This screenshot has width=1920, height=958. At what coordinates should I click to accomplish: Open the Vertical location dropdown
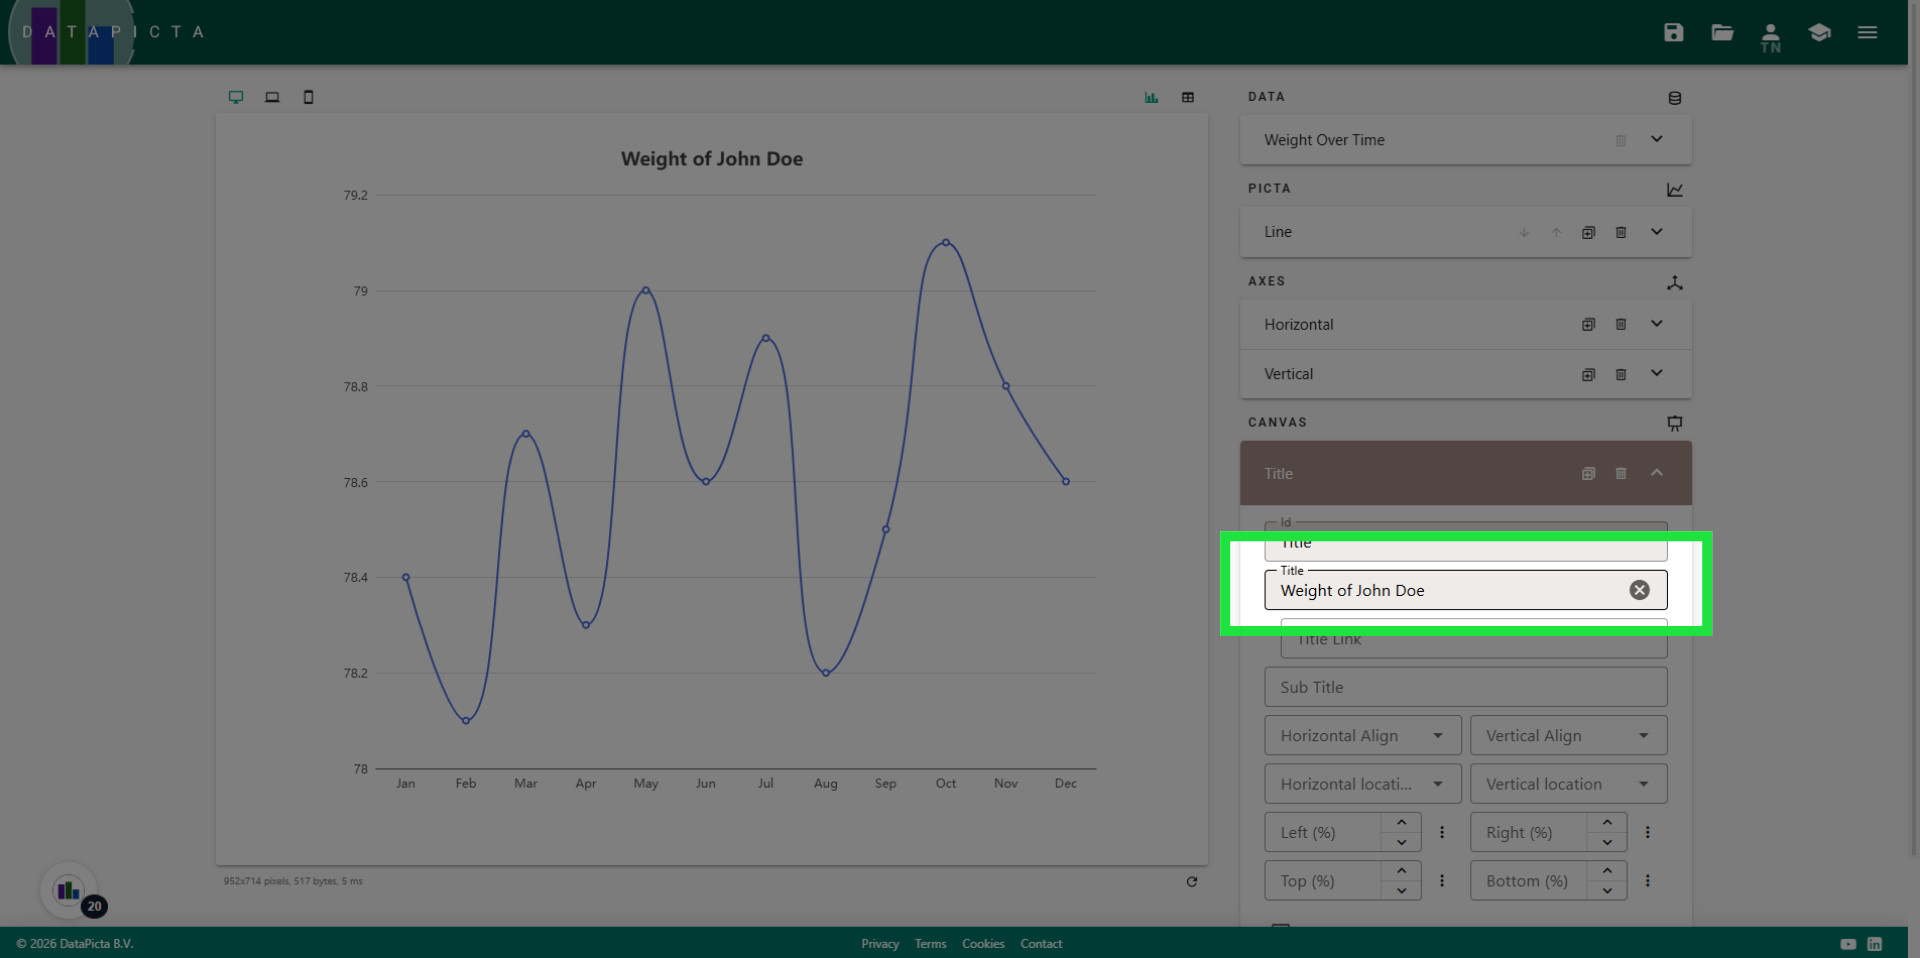coord(1567,784)
